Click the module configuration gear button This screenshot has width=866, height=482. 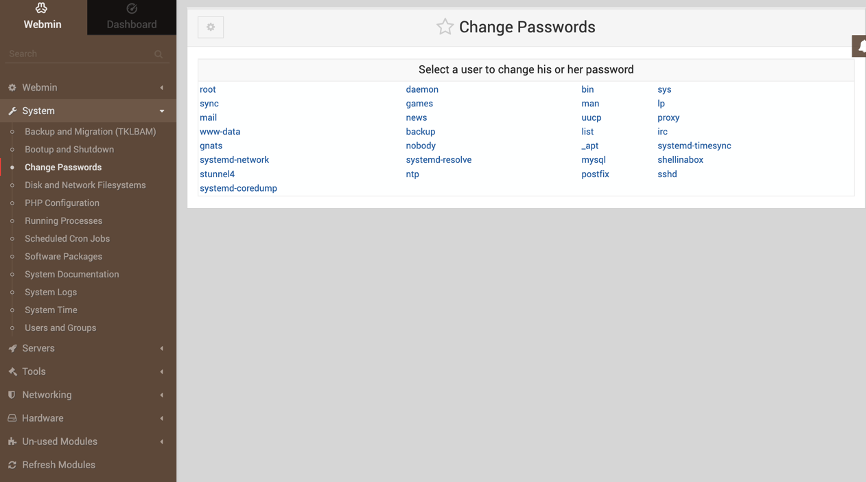coord(210,27)
